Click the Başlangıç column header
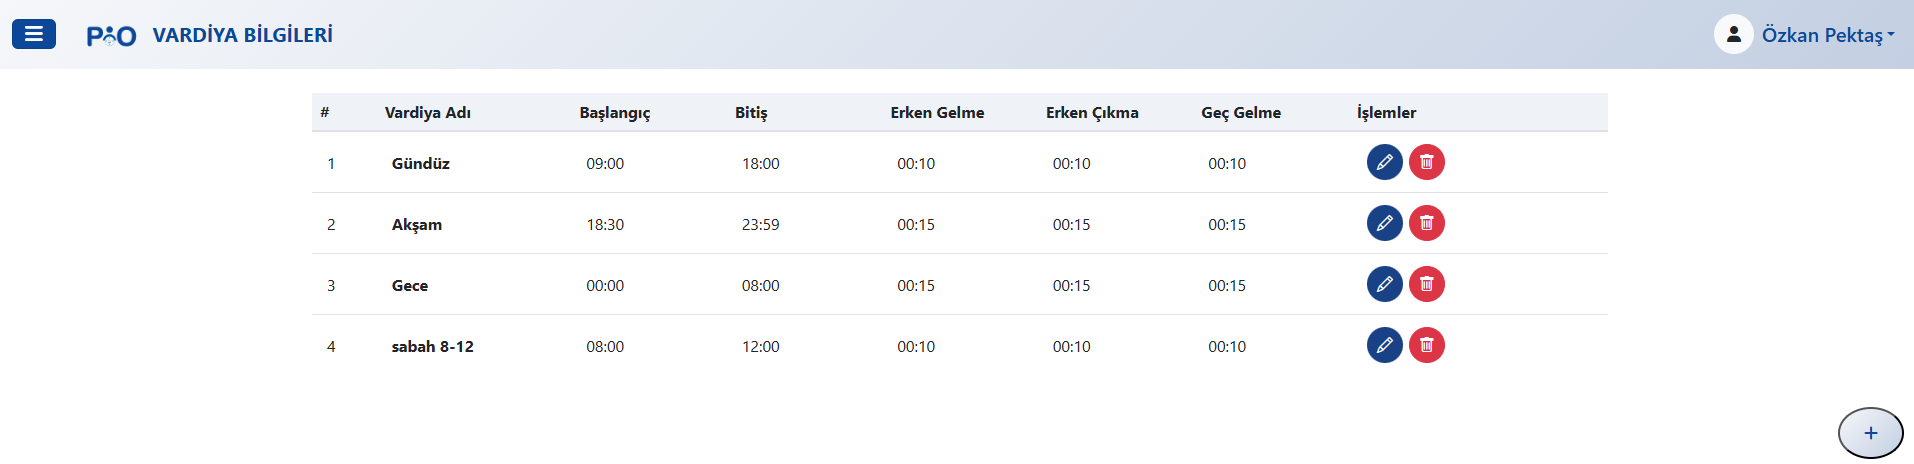 (x=614, y=112)
